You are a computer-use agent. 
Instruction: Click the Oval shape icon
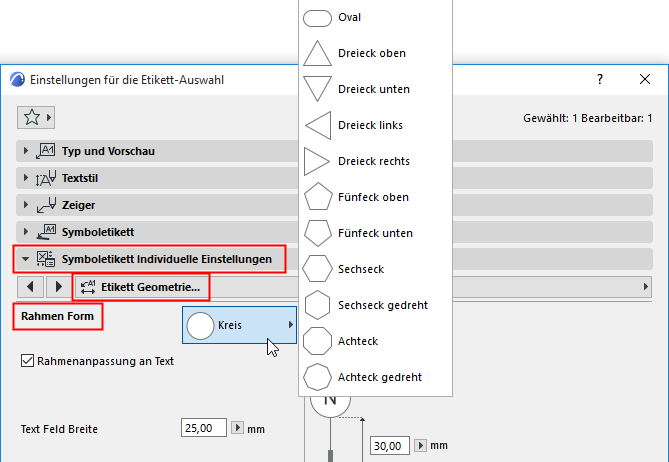317,18
